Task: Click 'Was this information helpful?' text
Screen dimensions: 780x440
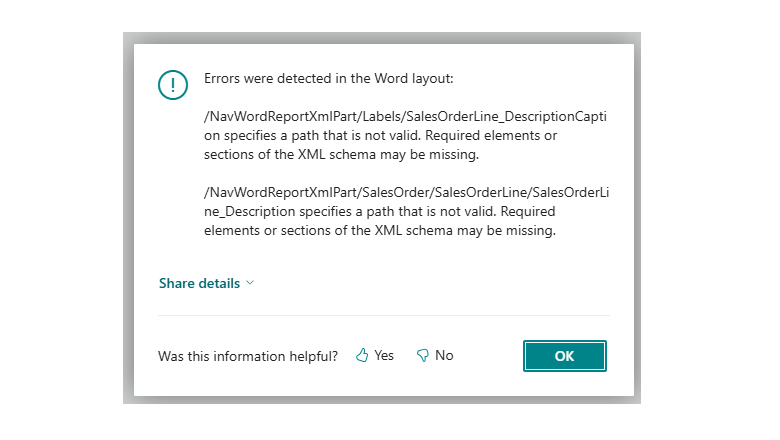Action: pos(248,356)
